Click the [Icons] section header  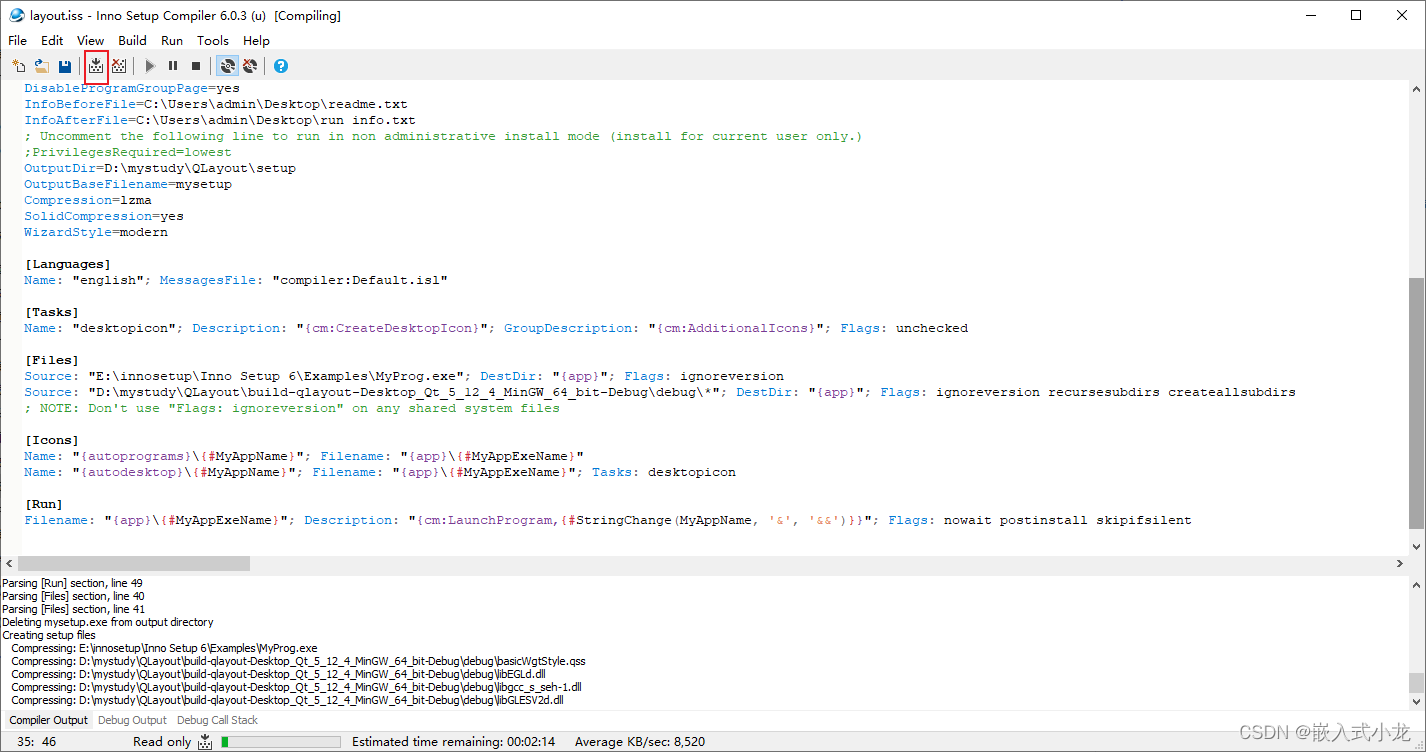point(52,440)
